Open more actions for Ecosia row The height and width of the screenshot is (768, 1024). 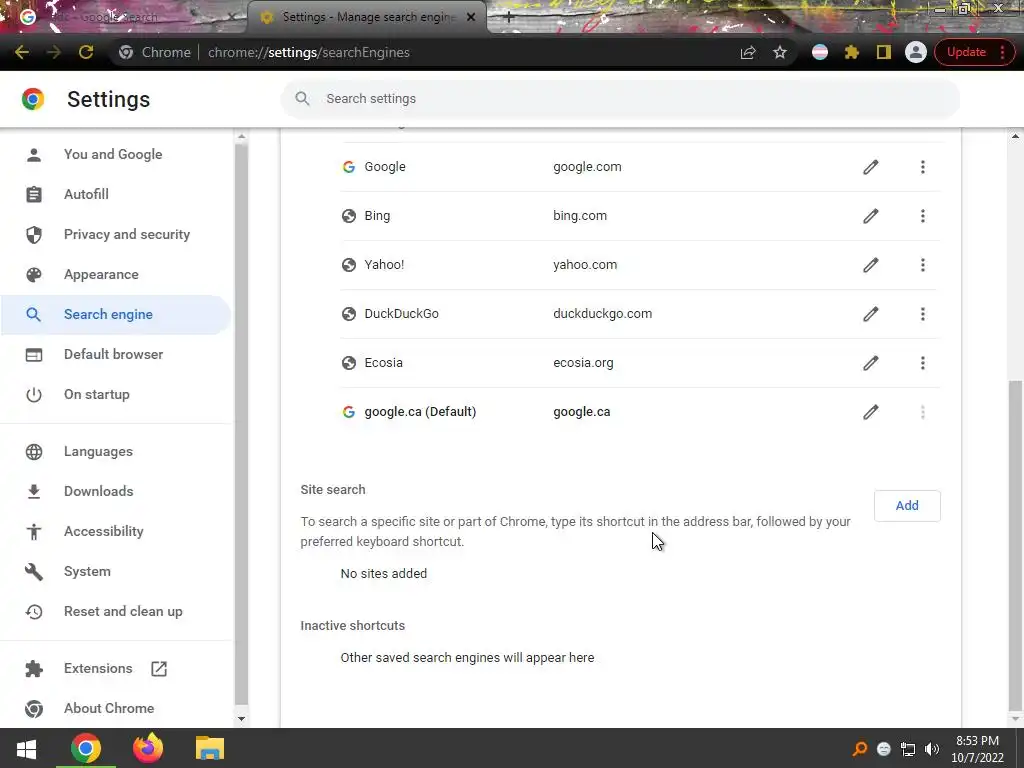point(923,363)
